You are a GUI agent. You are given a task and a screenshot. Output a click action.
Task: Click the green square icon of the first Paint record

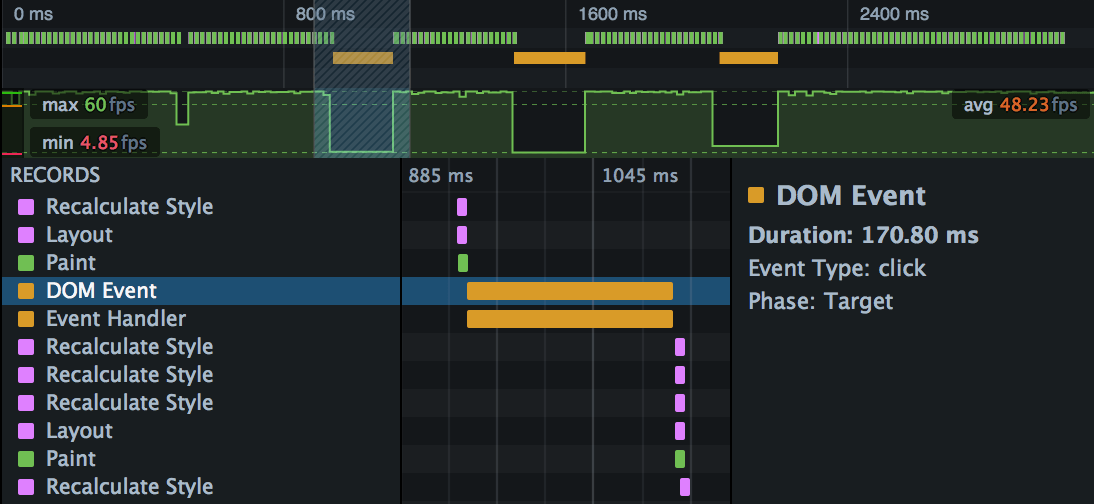pyautogui.click(x=26, y=263)
